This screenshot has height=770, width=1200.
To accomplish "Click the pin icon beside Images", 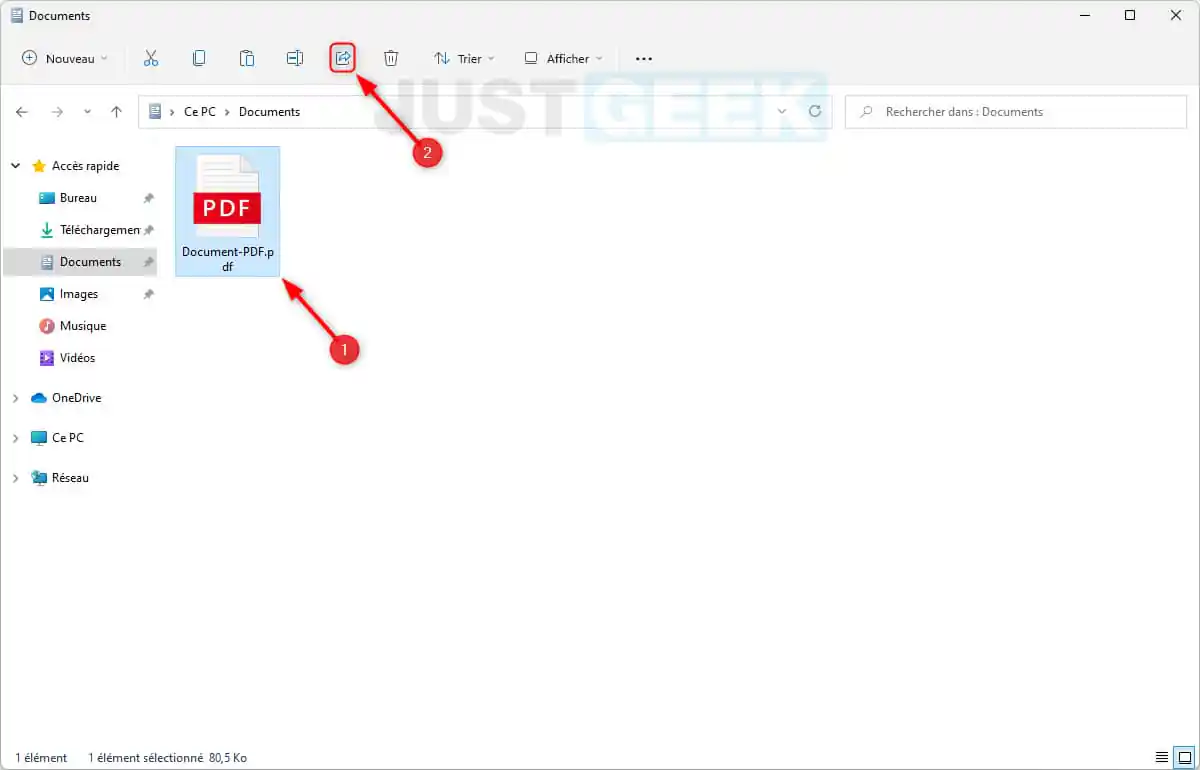I will point(148,294).
